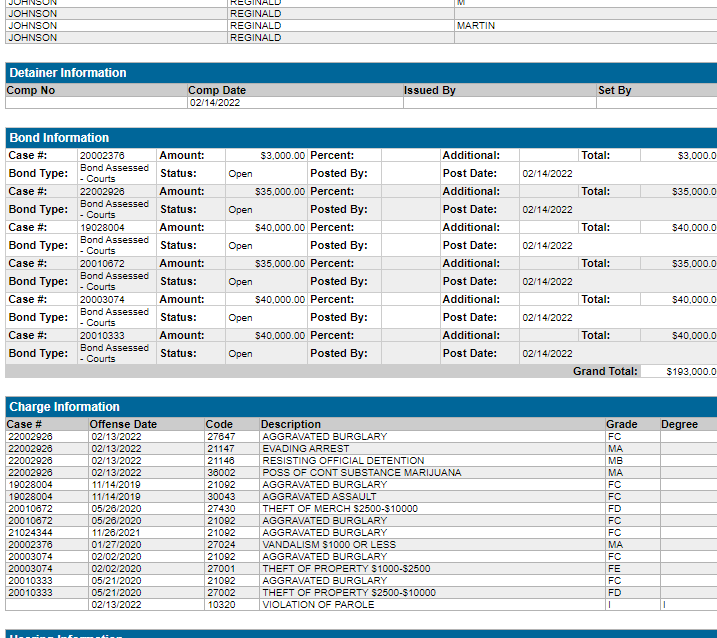Image resolution: width=717 pixels, height=638 pixels.
Task: Click the Description column header in charges
Action: click(x=291, y=424)
